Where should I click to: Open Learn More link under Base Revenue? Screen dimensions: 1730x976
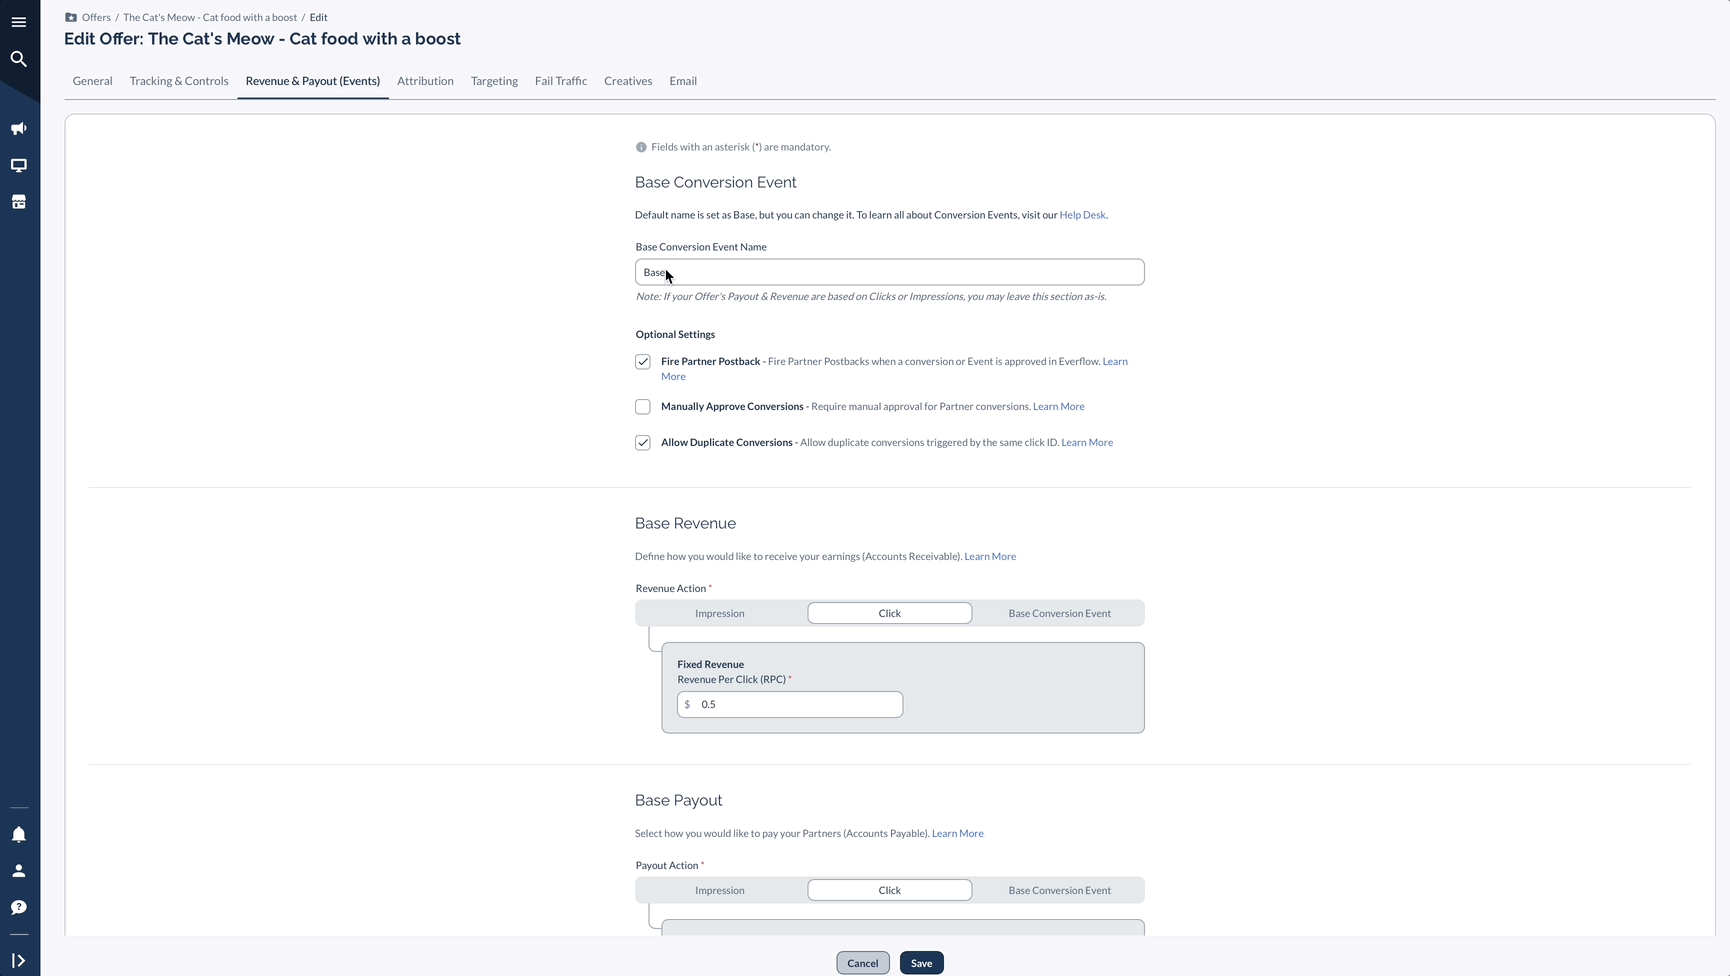coord(990,557)
